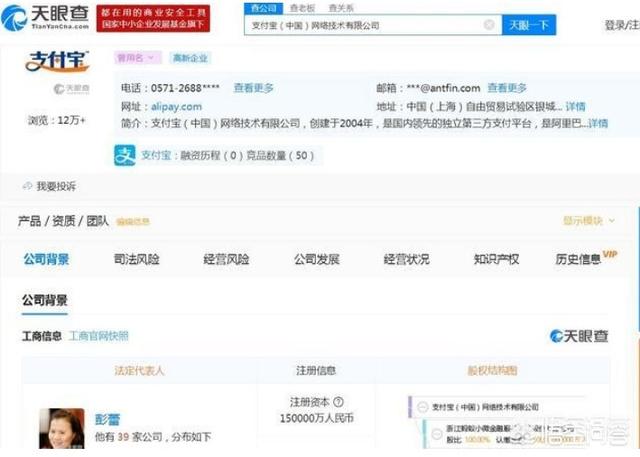The width and height of the screenshot is (640, 457).
Task: Click 查看更多 next to the email
Action: tap(507, 88)
